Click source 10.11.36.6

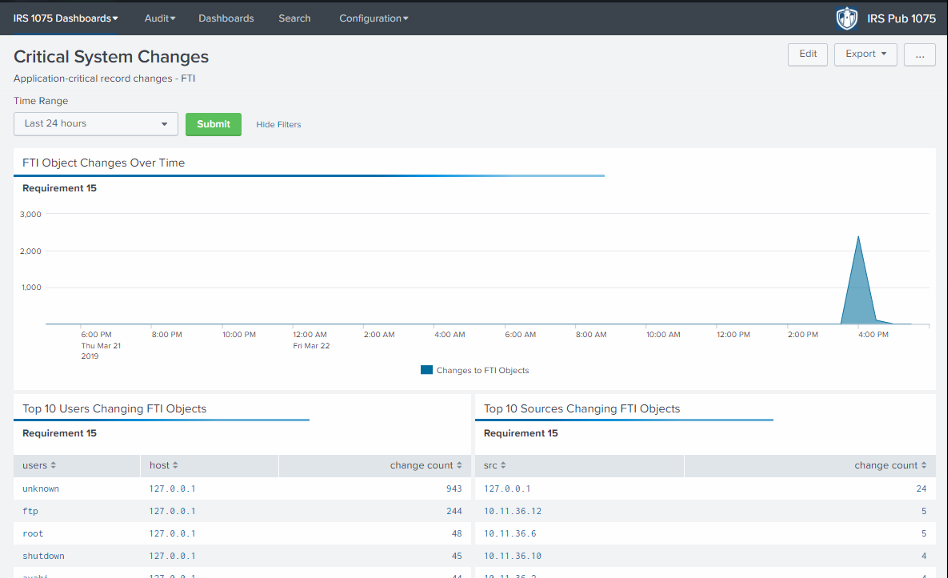[510, 533]
